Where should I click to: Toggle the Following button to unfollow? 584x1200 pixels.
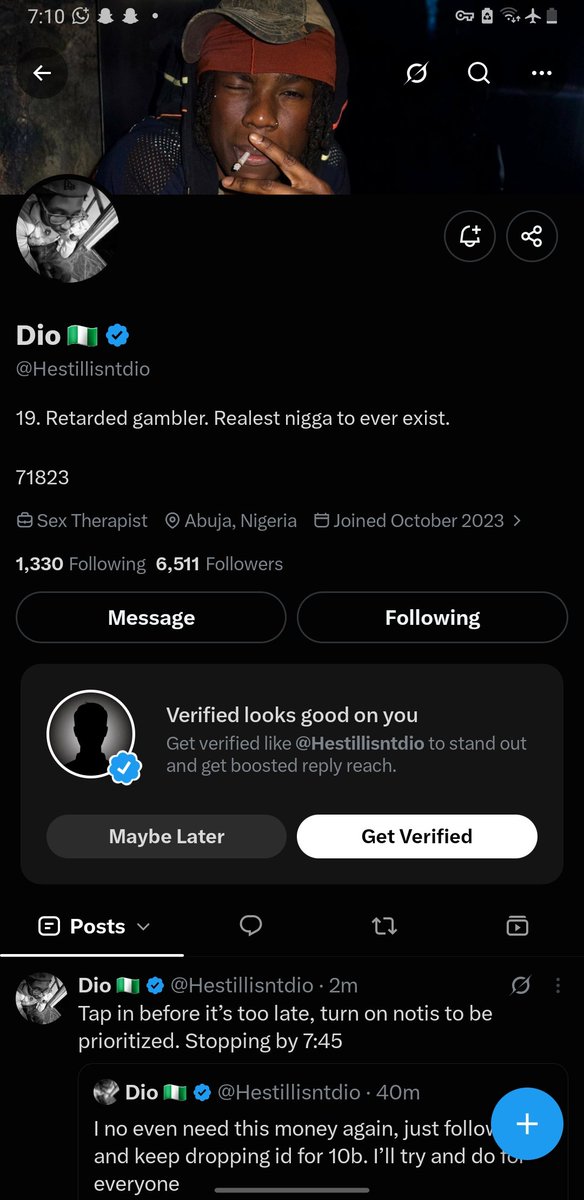pos(432,618)
